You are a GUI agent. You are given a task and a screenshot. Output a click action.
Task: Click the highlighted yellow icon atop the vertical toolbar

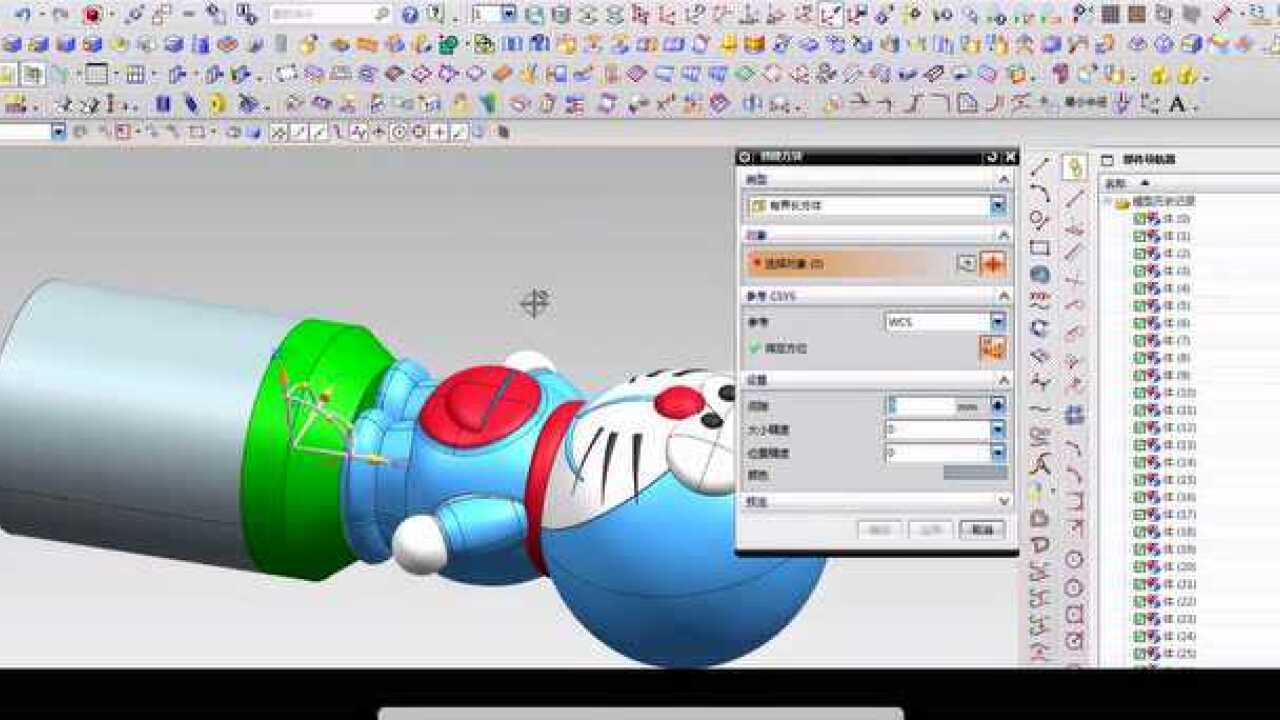(x=1074, y=167)
